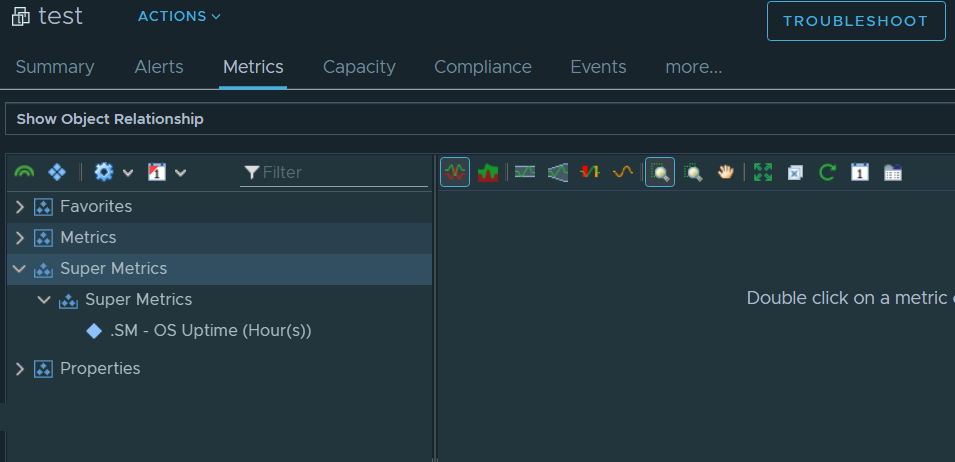
Task: Click the TROUBLESHOOT button
Action: (856, 21)
